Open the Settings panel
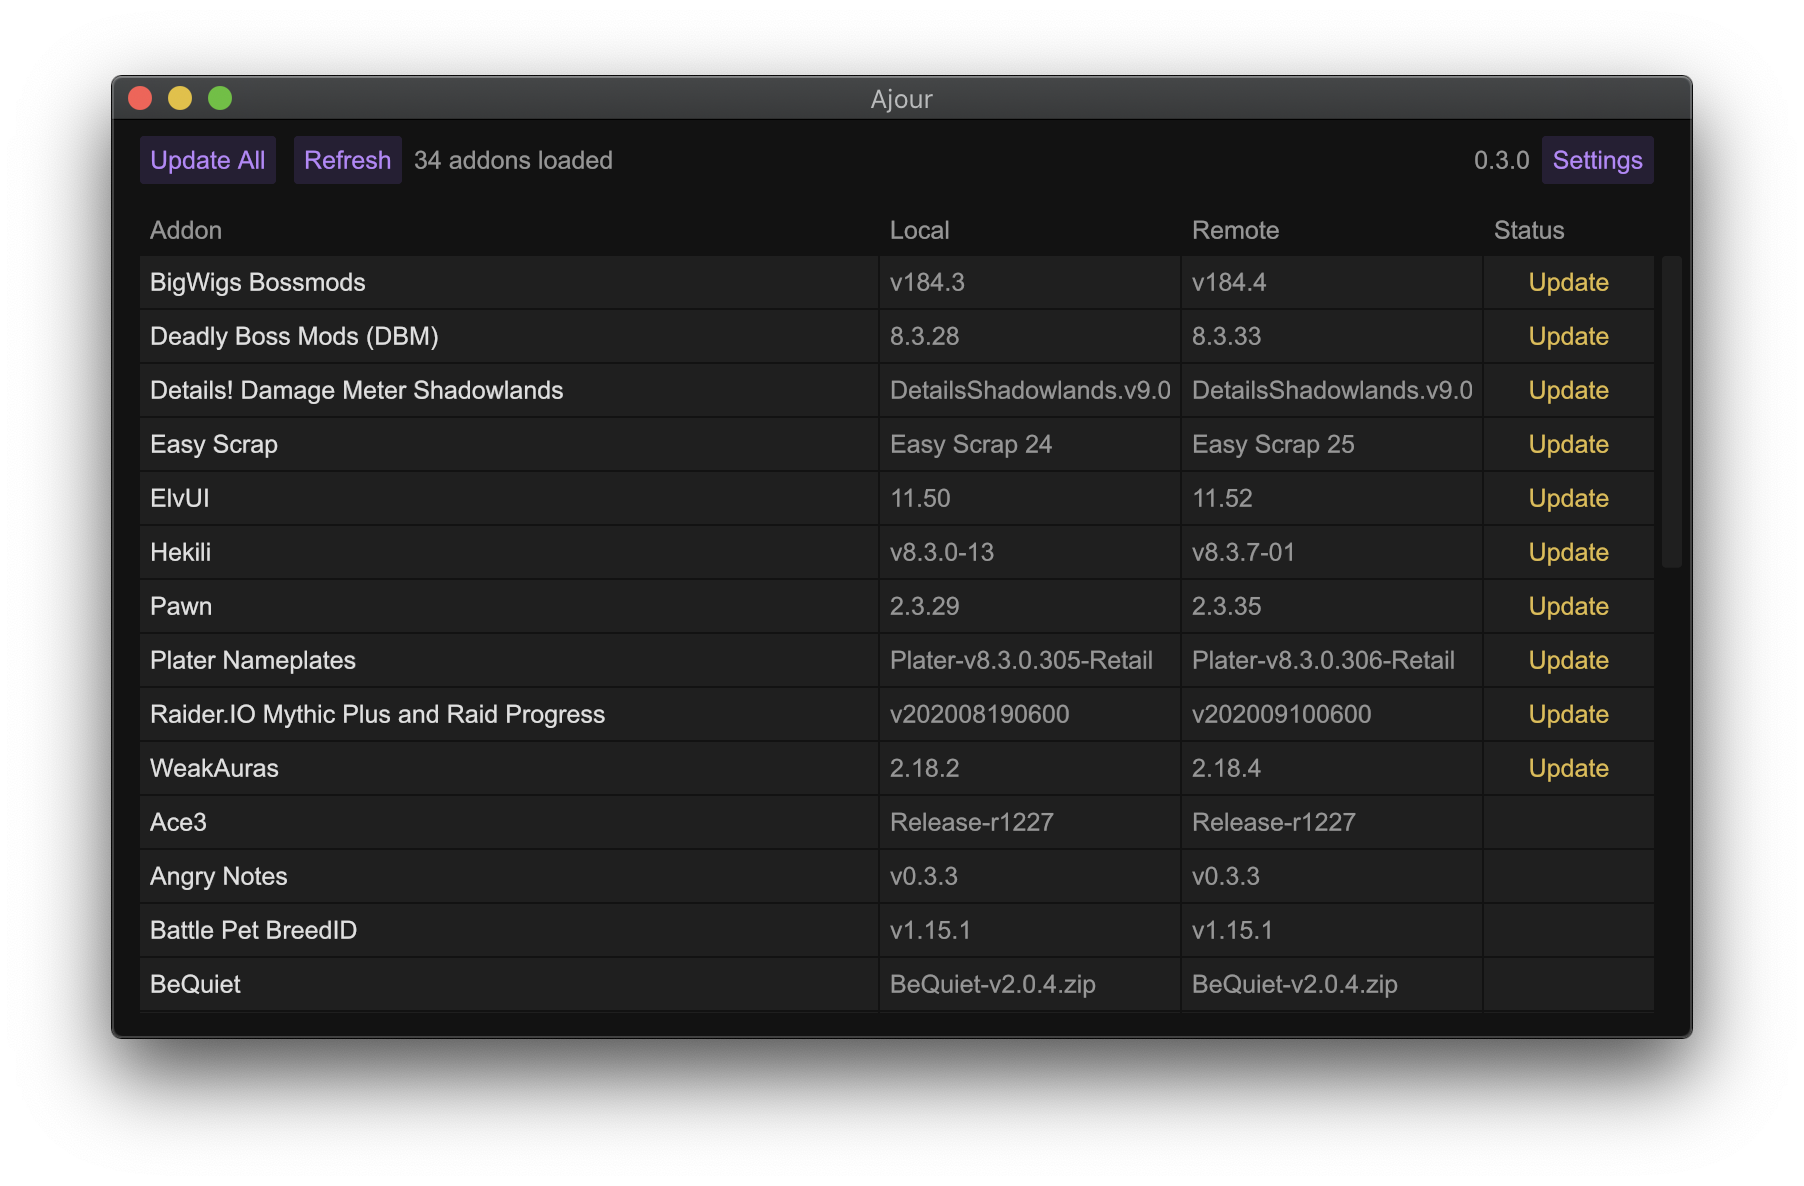Viewport: 1804px width, 1186px height. [1597, 160]
